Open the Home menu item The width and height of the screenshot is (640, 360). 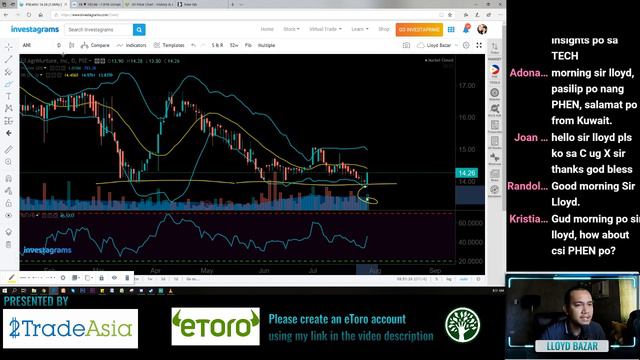coord(267,29)
